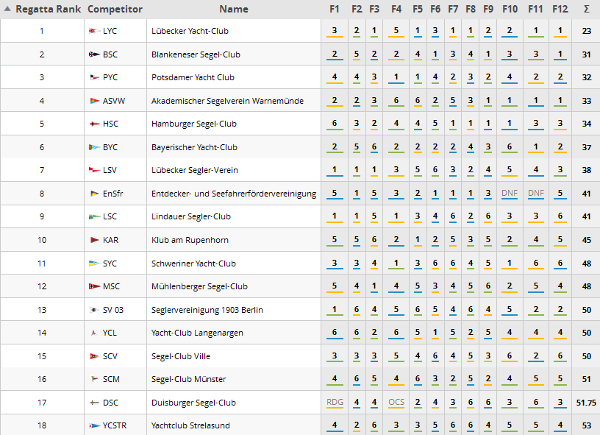Click the F8 column header

pyautogui.click(x=470, y=9)
